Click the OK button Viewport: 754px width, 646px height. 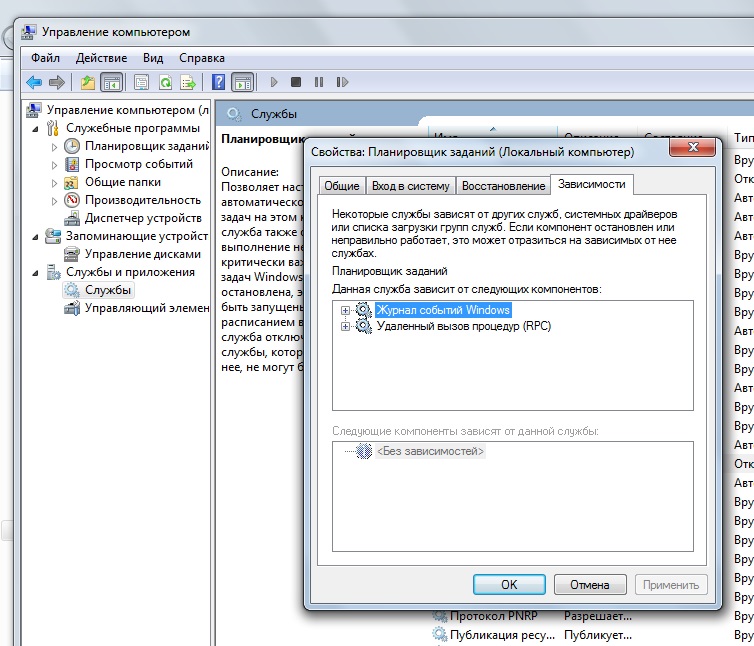[x=509, y=584]
